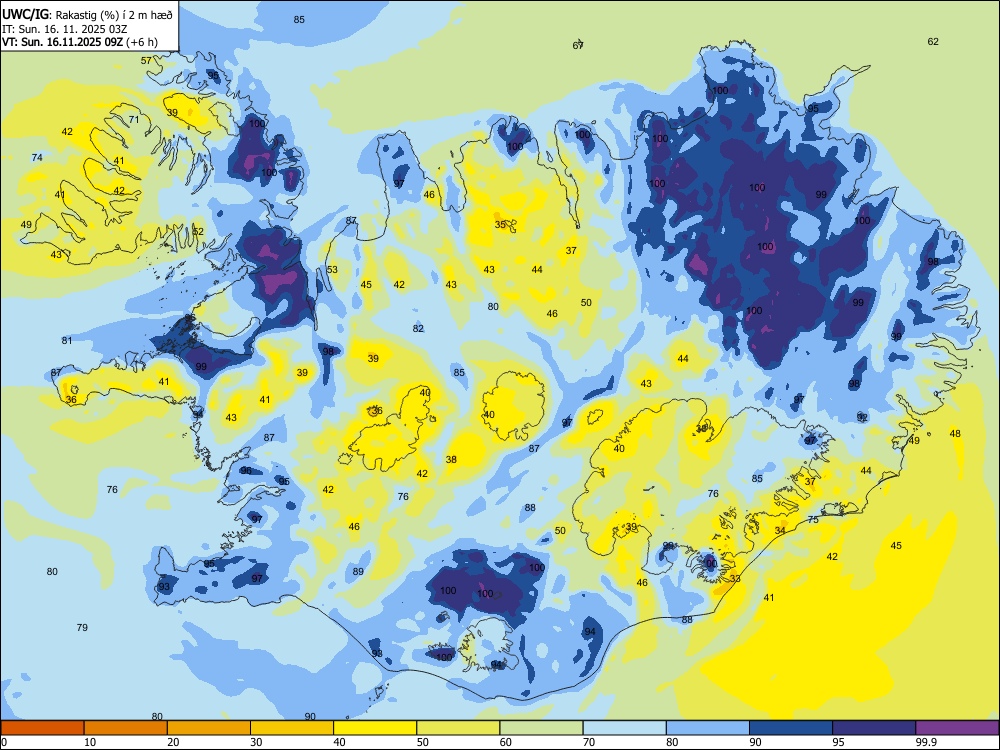
Task: Pick the yellow-green 50–60 legend swatch
Action: click(458, 728)
